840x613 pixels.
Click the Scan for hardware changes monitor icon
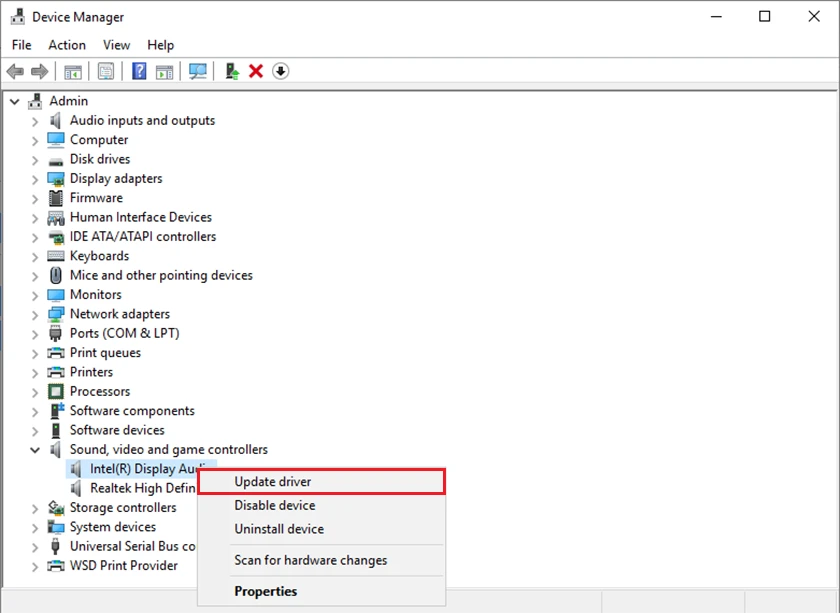click(198, 71)
